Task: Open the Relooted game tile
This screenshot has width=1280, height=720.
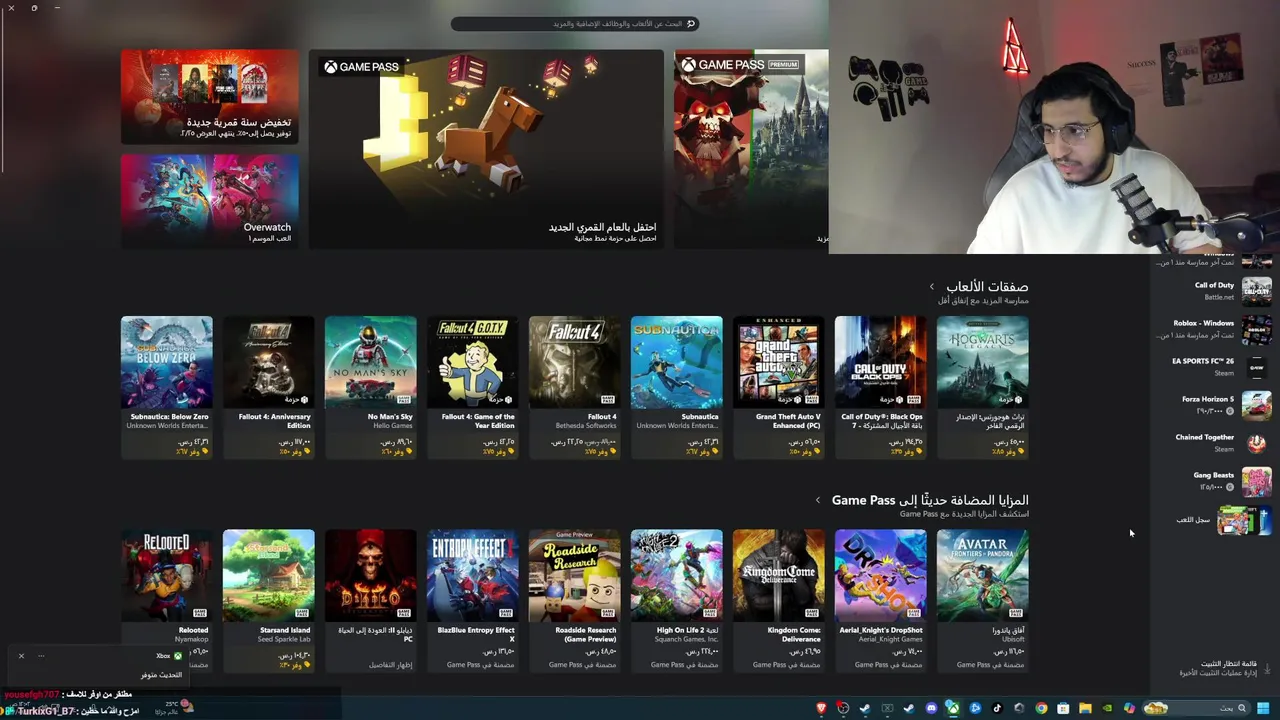Action: point(167,600)
